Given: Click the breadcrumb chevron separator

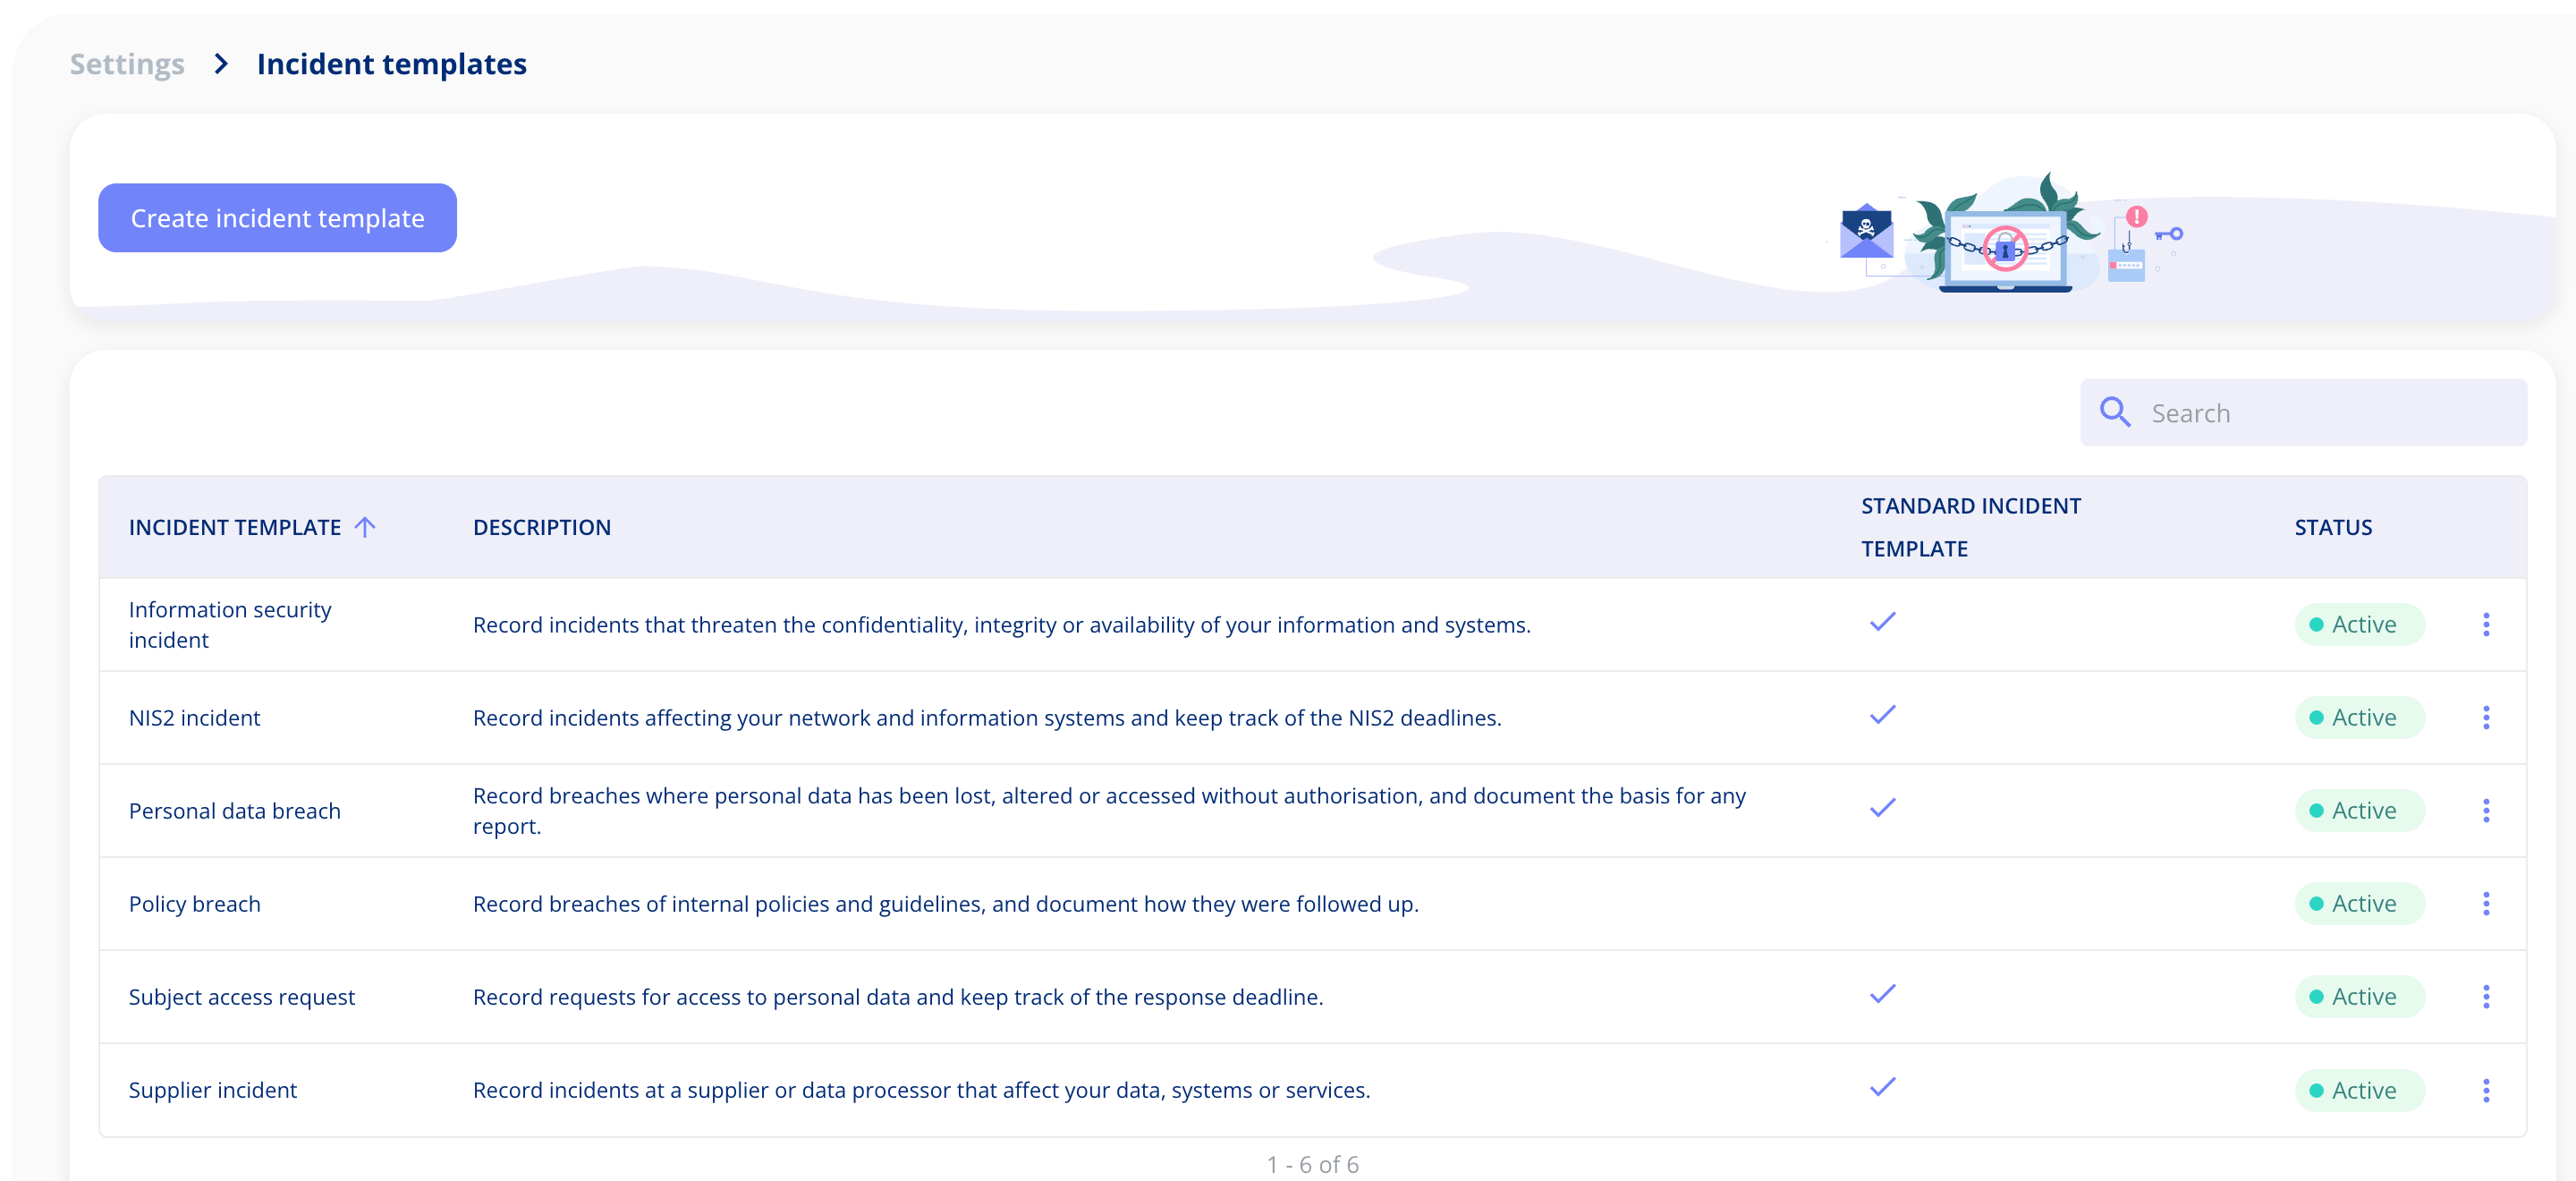Looking at the screenshot, I should [221, 64].
